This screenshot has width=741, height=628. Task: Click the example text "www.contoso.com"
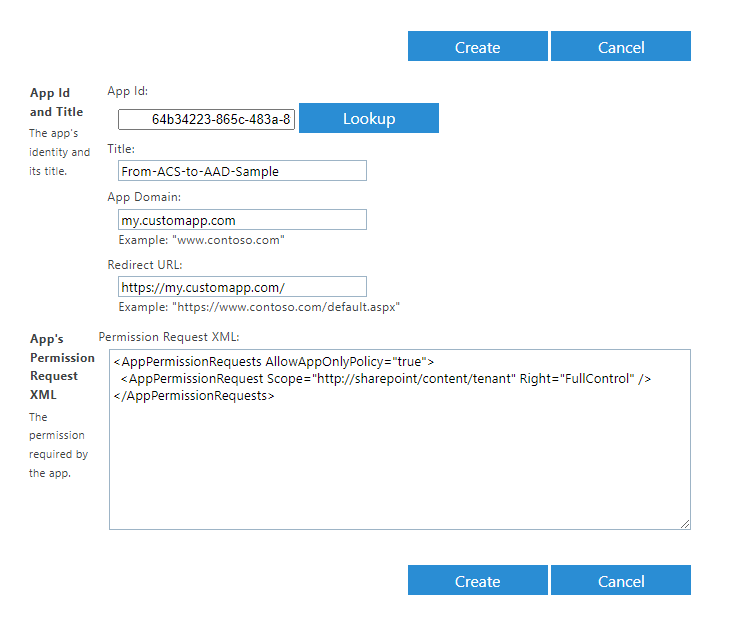click(201, 240)
